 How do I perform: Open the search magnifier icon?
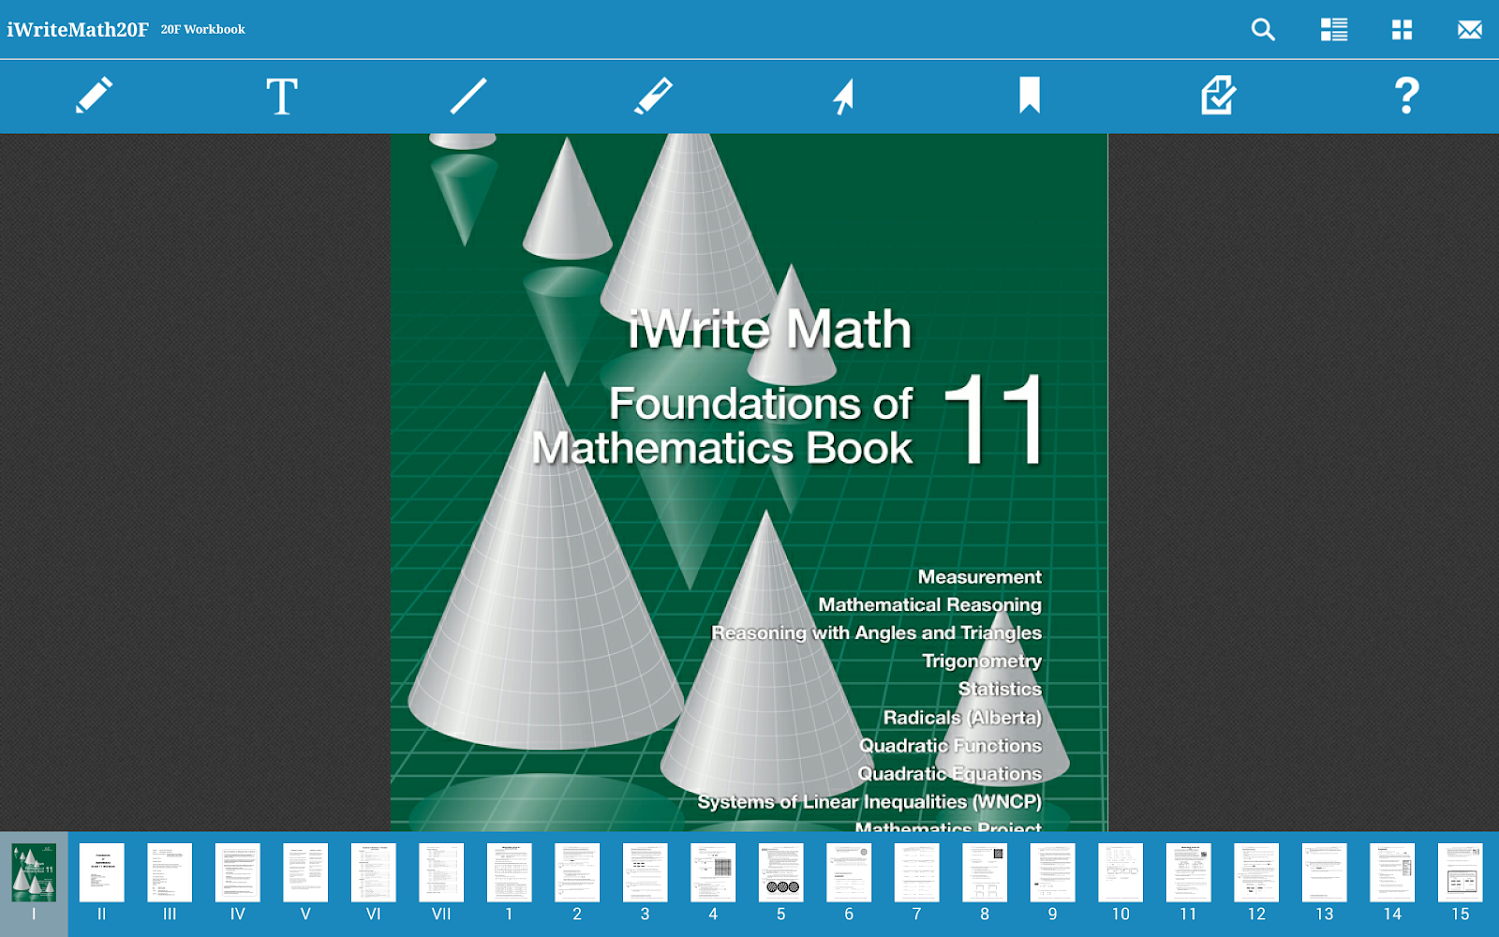(x=1263, y=30)
